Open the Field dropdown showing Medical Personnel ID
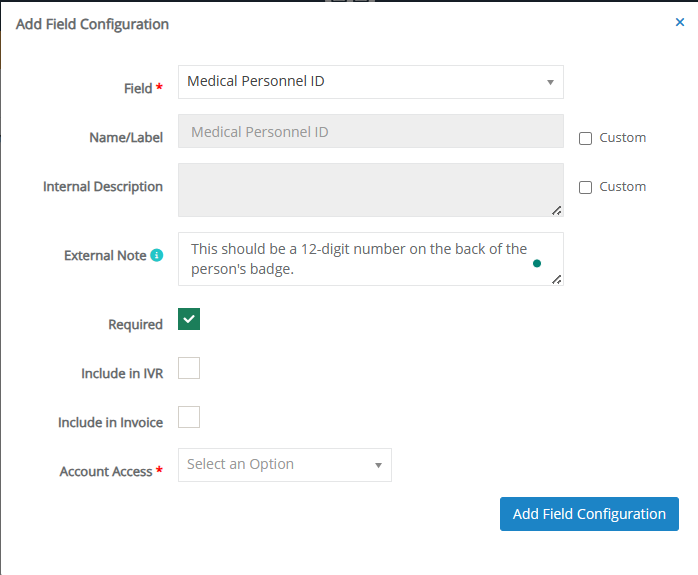This screenshot has width=698, height=575. tap(371, 82)
